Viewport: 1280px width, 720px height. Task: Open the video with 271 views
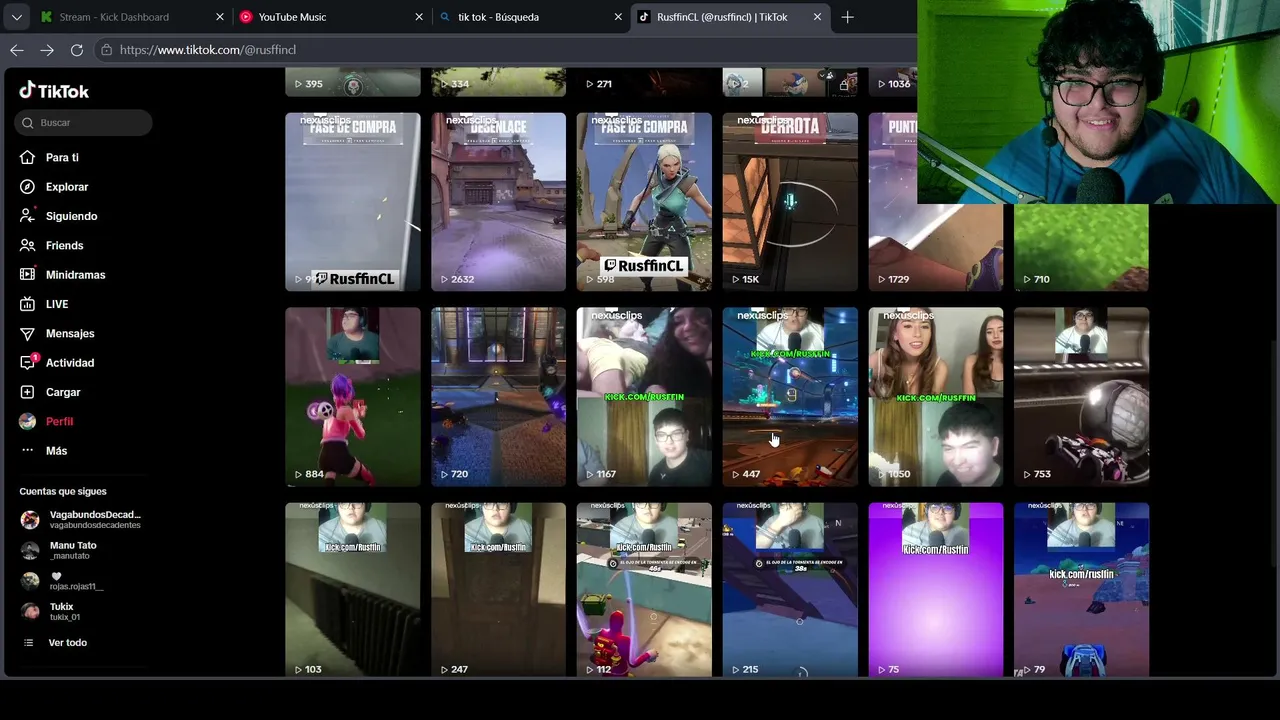tap(644, 82)
